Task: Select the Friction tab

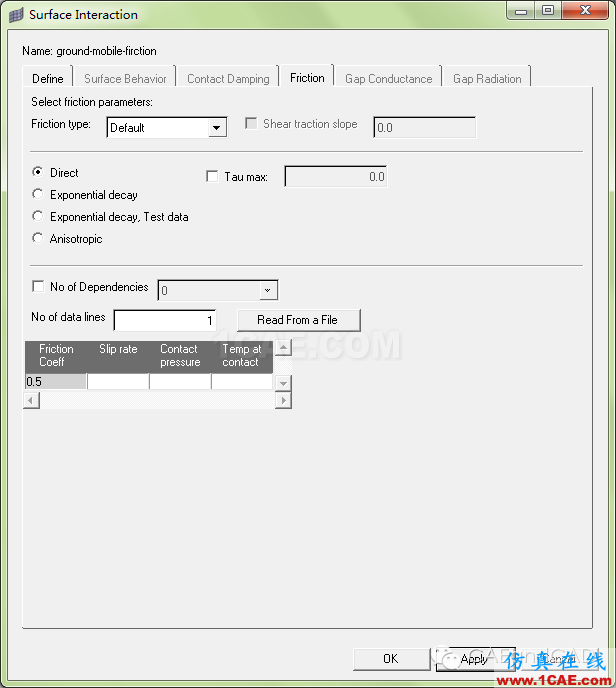Action: (307, 78)
